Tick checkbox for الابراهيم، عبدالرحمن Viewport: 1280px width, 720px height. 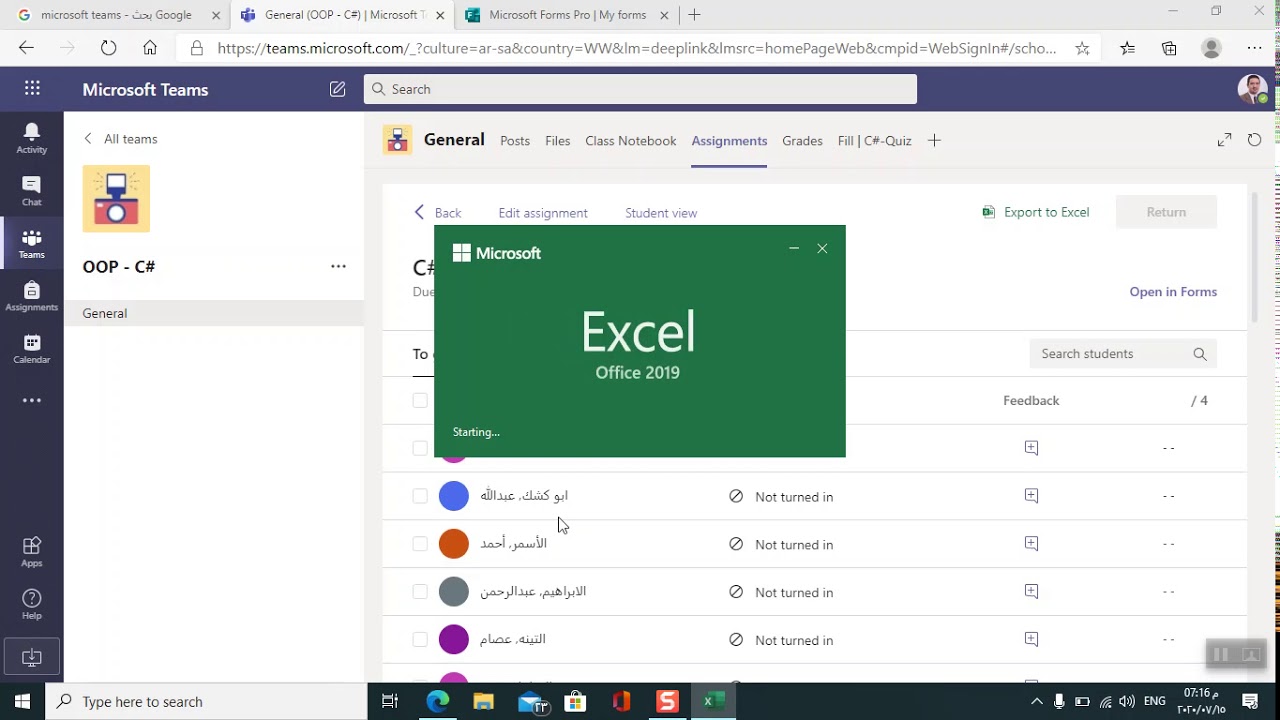tap(420, 592)
